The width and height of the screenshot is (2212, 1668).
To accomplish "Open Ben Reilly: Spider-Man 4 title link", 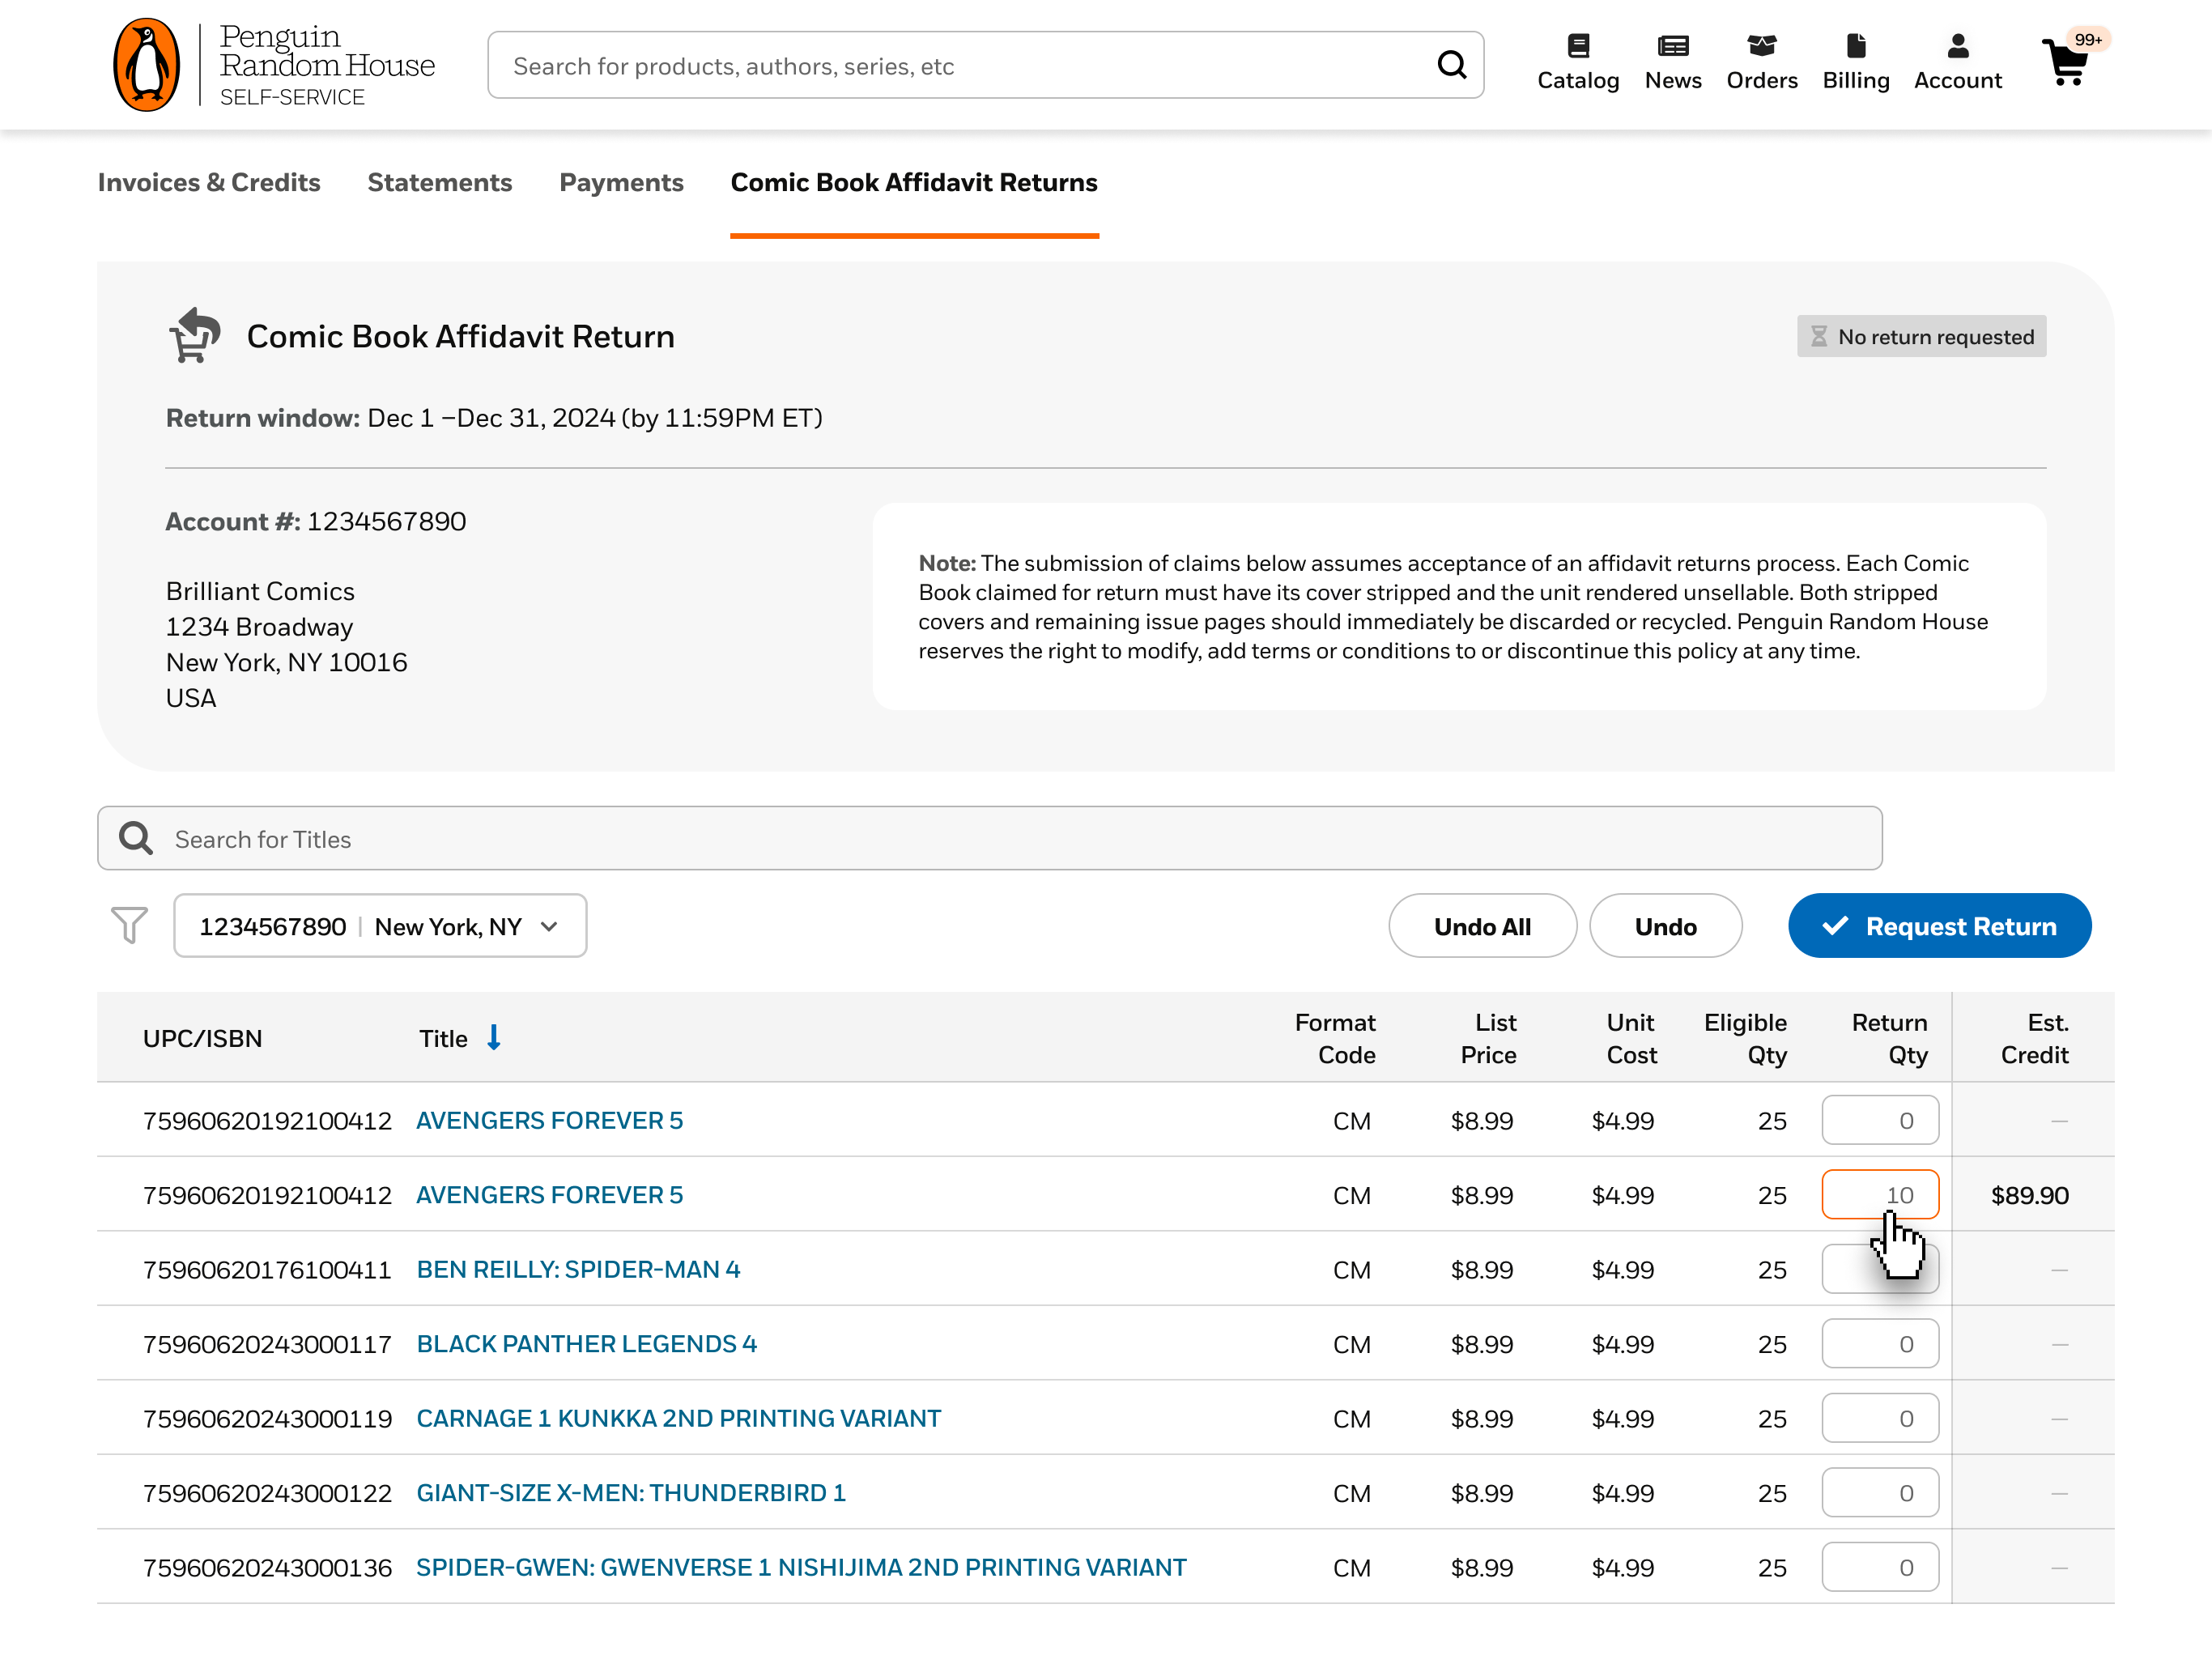I will click(578, 1269).
